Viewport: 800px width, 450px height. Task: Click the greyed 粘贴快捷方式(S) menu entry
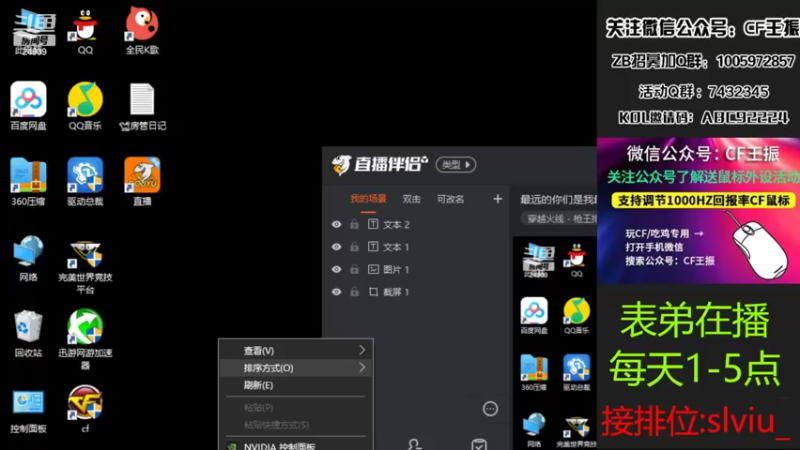tap(296, 424)
